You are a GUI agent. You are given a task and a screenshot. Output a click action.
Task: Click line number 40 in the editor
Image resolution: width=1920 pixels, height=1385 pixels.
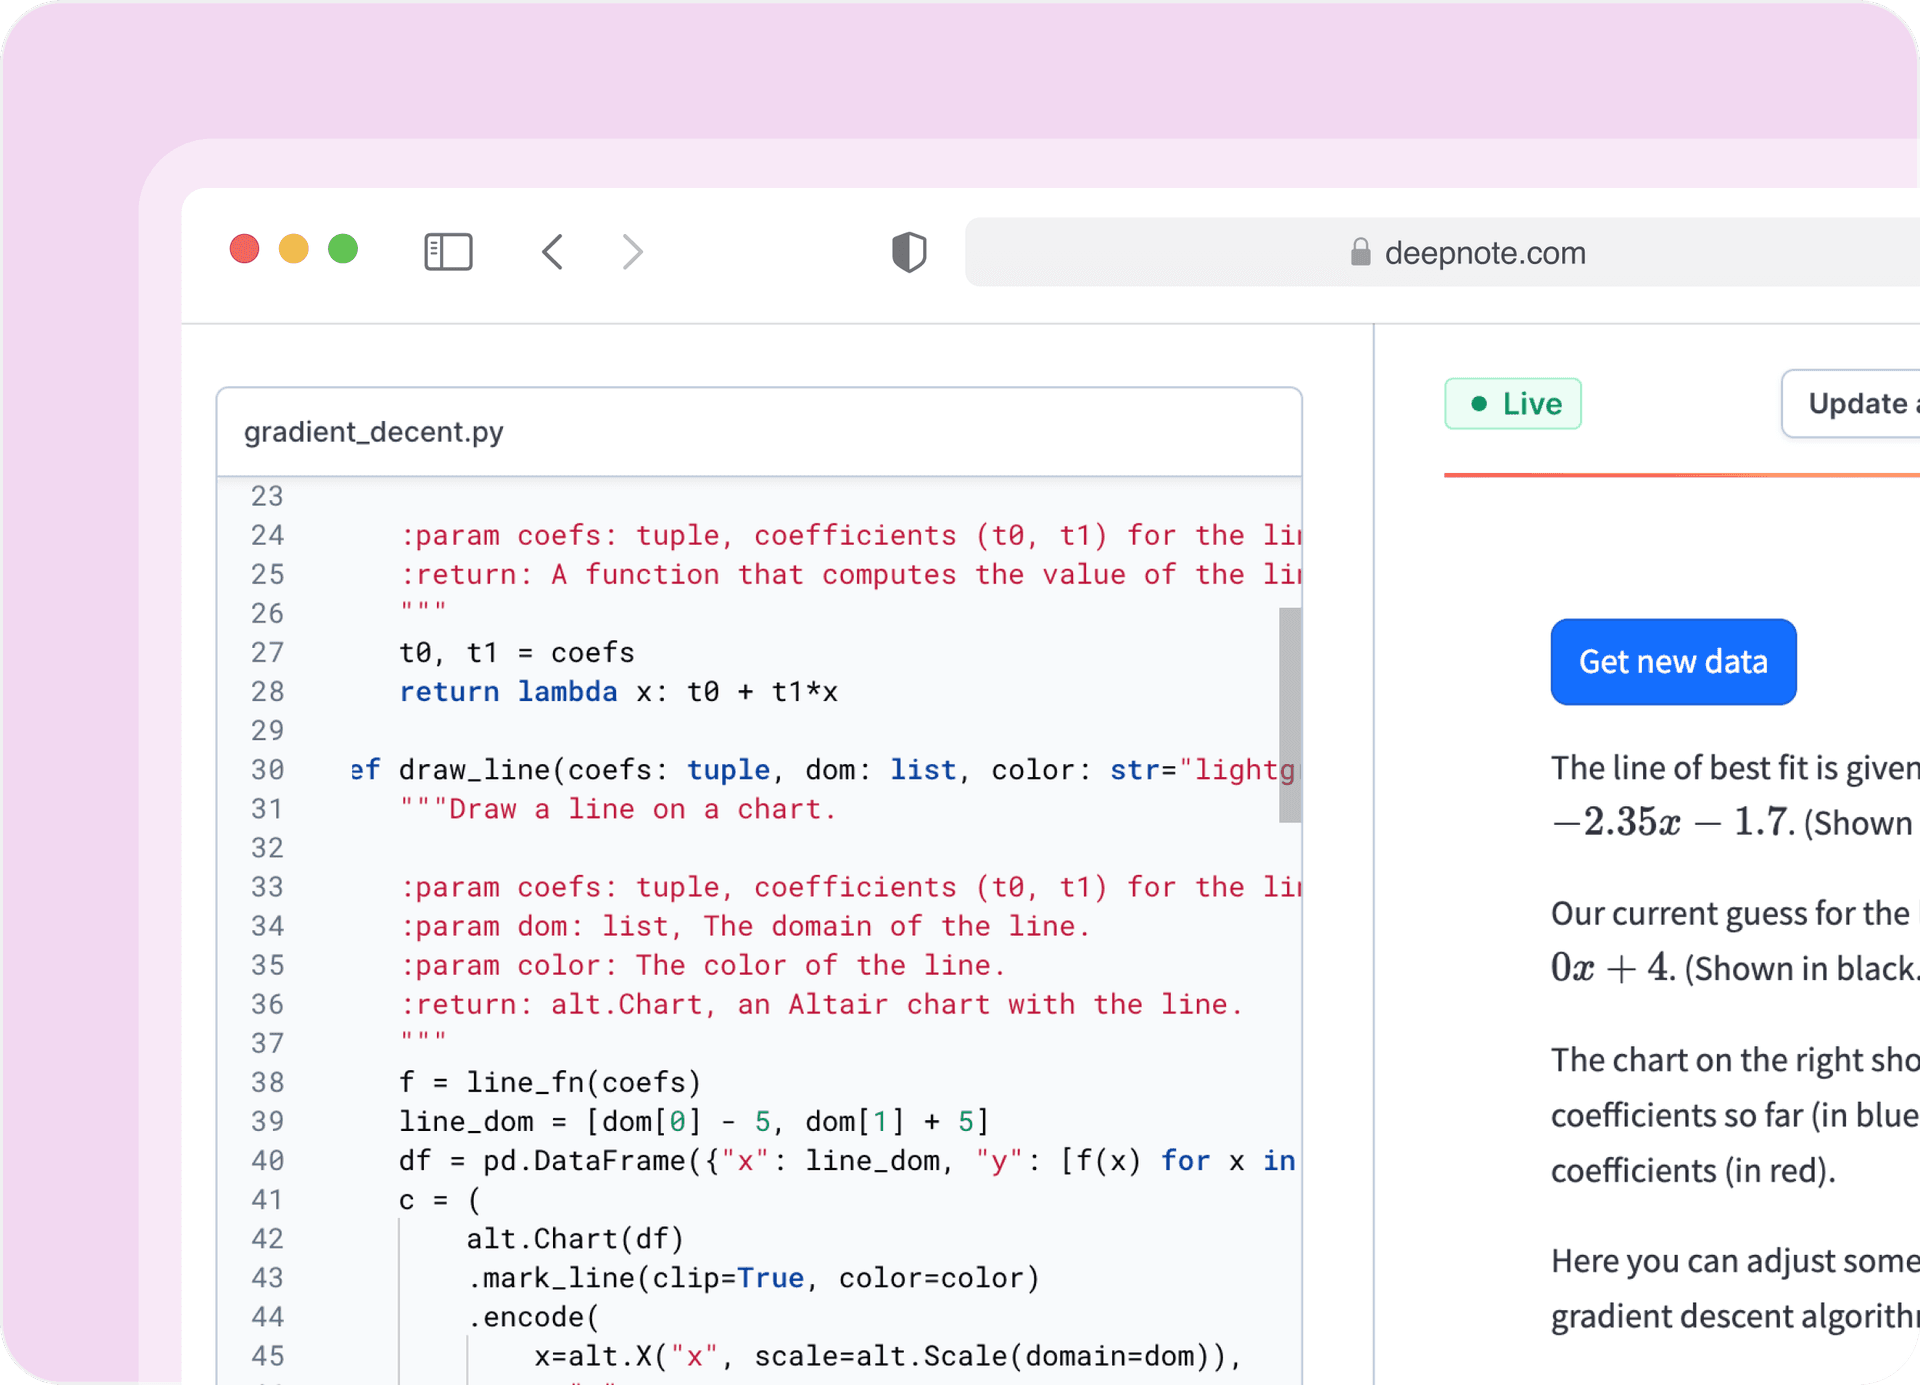267,1160
